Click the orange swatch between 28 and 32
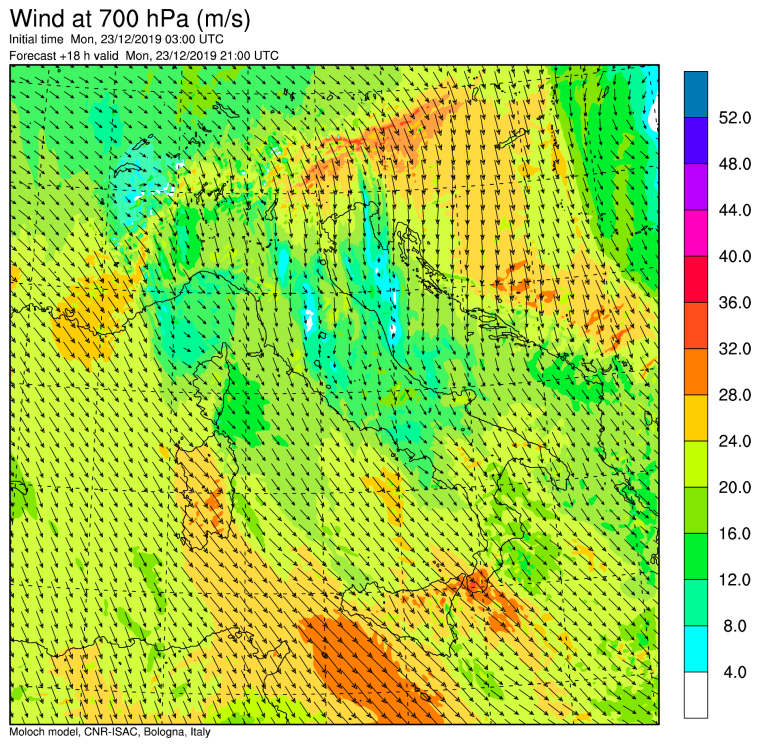Screen dimensions: 760x747 (x=696, y=371)
